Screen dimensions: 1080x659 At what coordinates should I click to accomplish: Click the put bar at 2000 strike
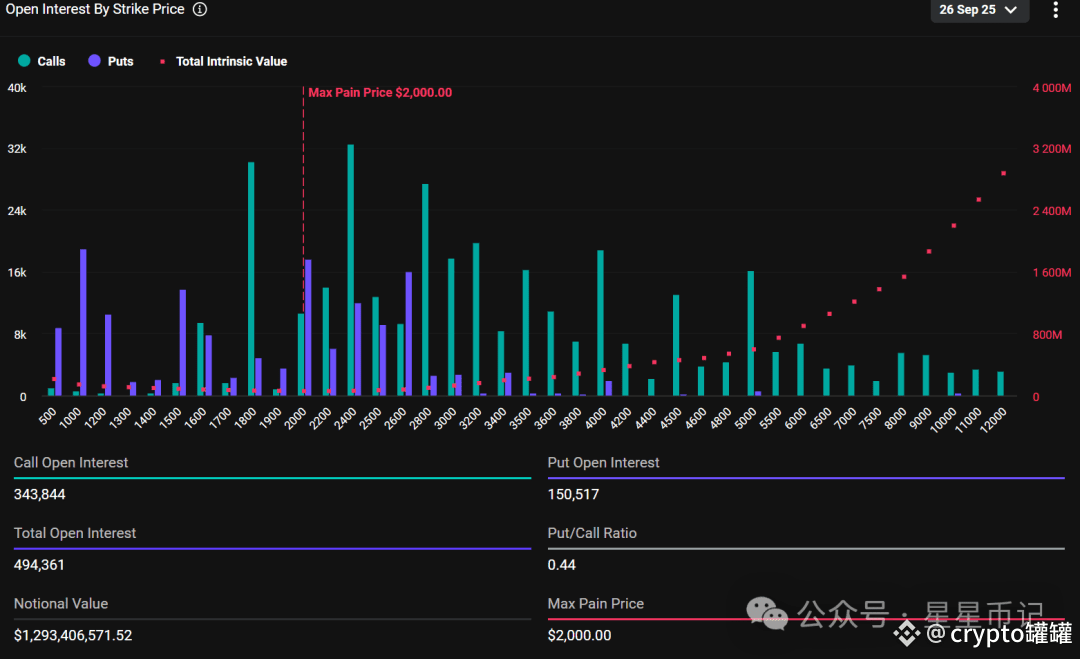(308, 327)
